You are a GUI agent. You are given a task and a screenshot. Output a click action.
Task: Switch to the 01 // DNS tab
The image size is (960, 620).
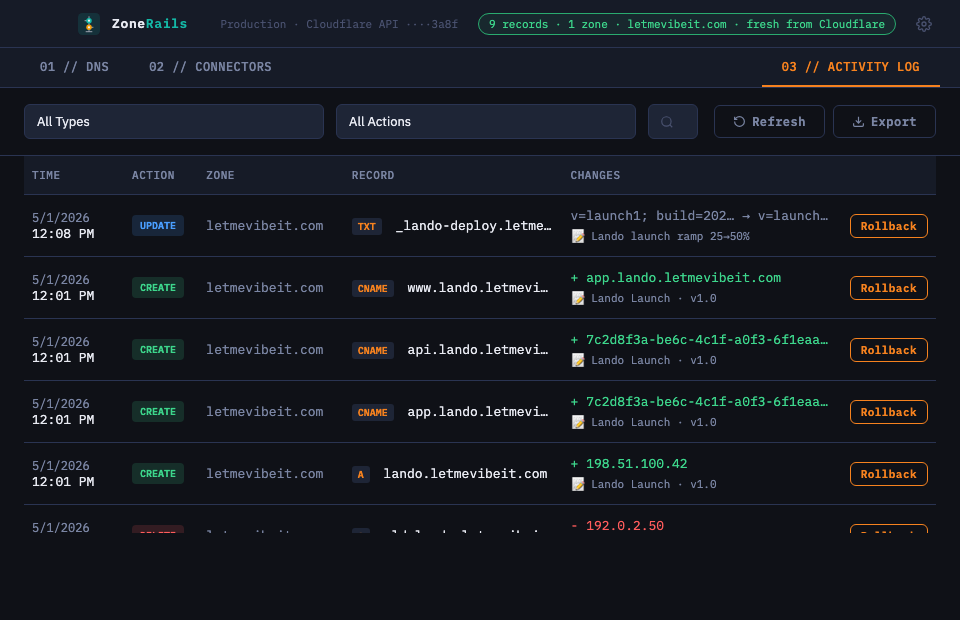coord(74,67)
